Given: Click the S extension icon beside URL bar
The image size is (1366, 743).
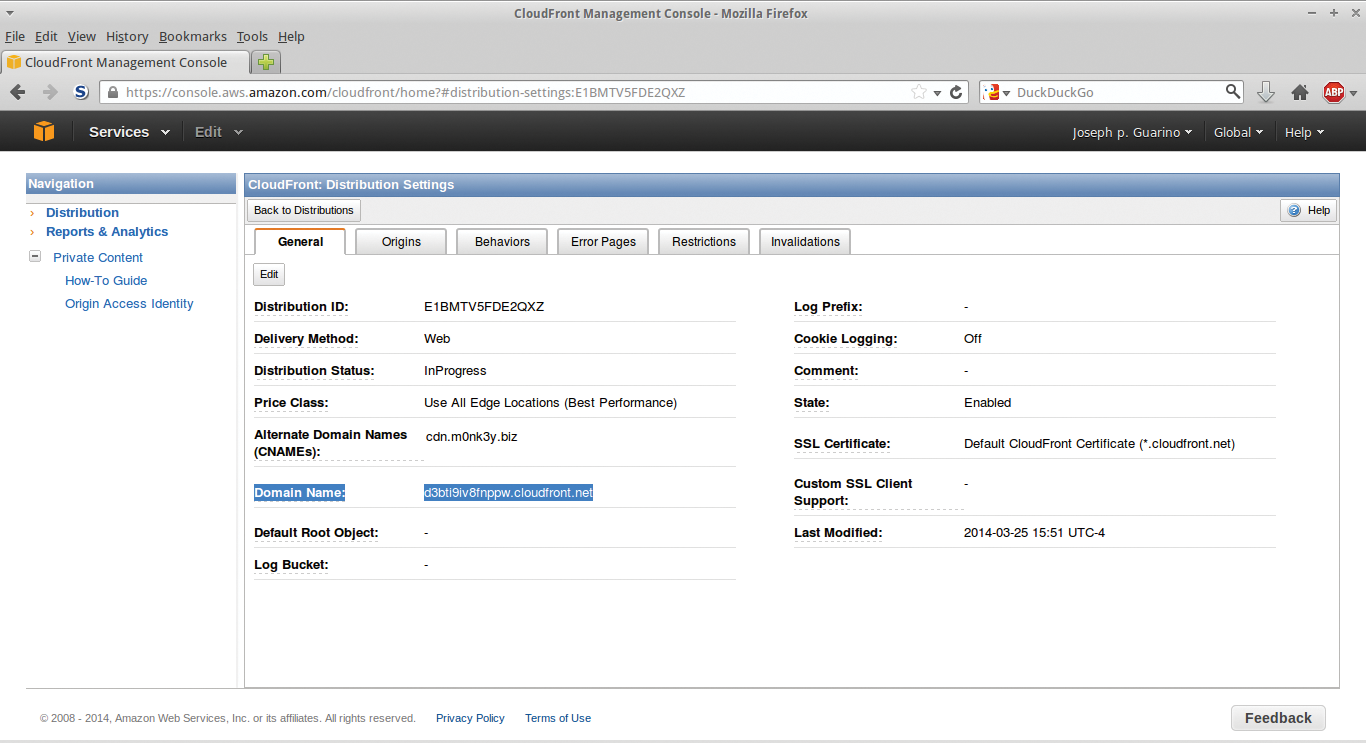Looking at the screenshot, I should coord(81,92).
